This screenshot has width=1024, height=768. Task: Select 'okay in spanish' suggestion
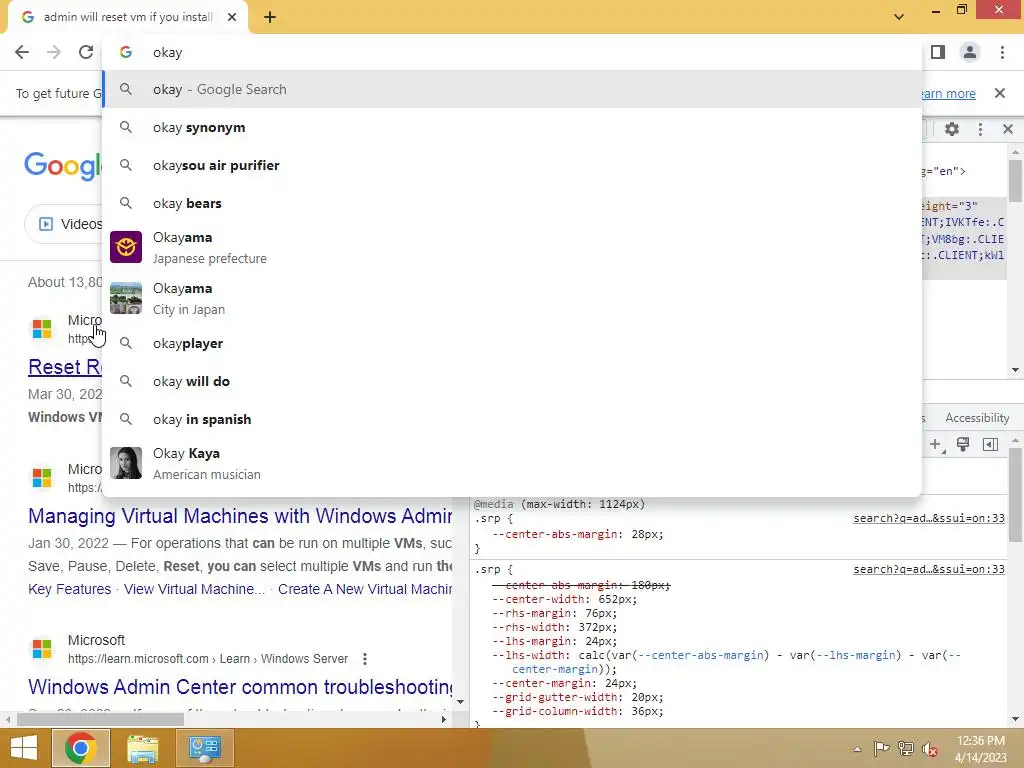coord(512,419)
